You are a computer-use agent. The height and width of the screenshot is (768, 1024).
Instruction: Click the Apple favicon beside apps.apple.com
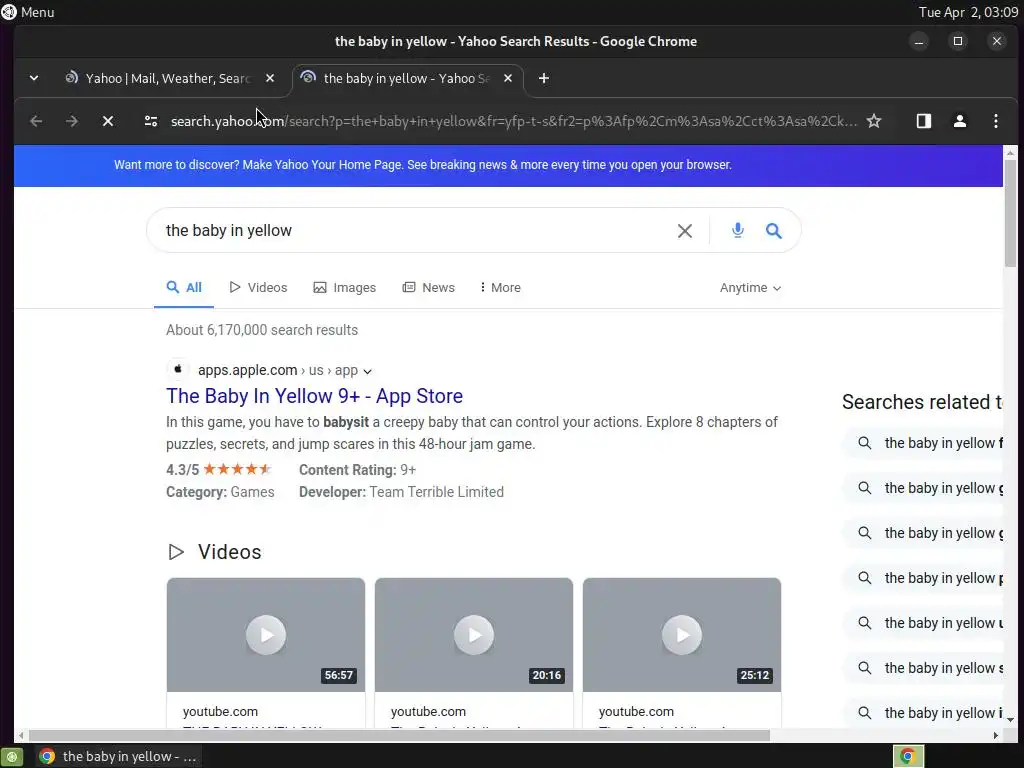[178, 369]
